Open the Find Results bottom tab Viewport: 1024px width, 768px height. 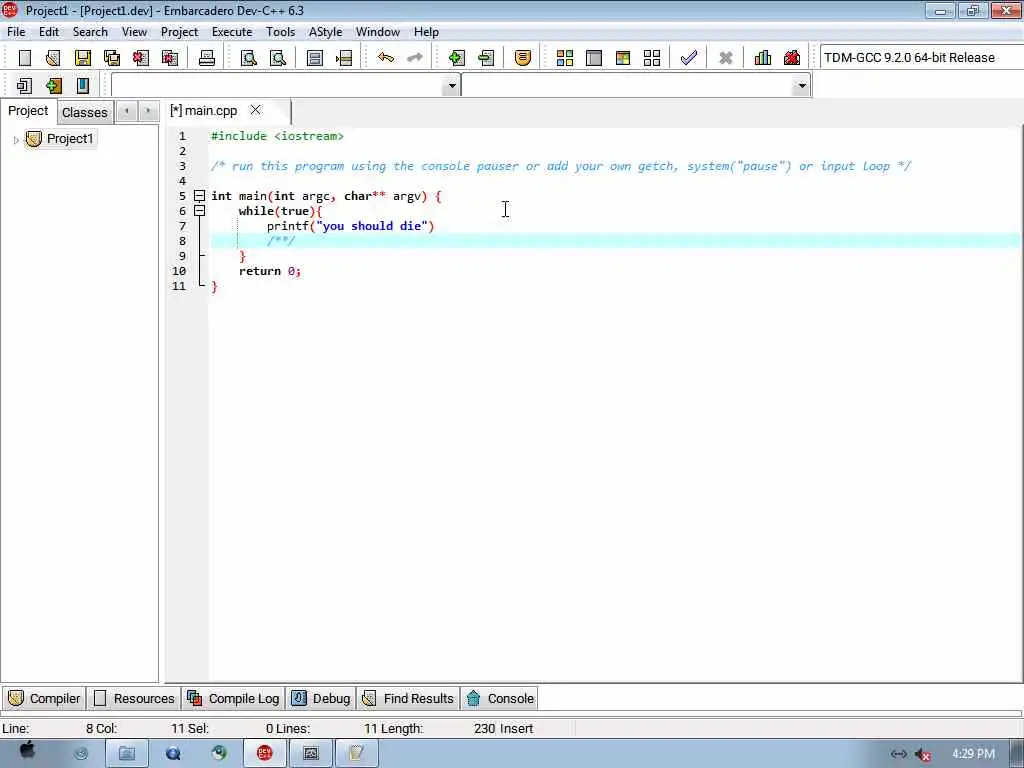pyautogui.click(x=408, y=699)
